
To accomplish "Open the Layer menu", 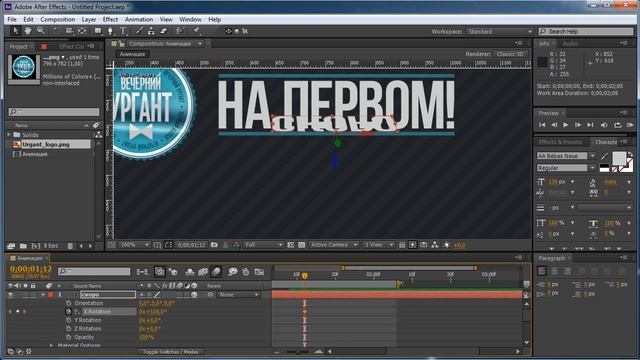I will pyautogui.click(x=89, y=19).
